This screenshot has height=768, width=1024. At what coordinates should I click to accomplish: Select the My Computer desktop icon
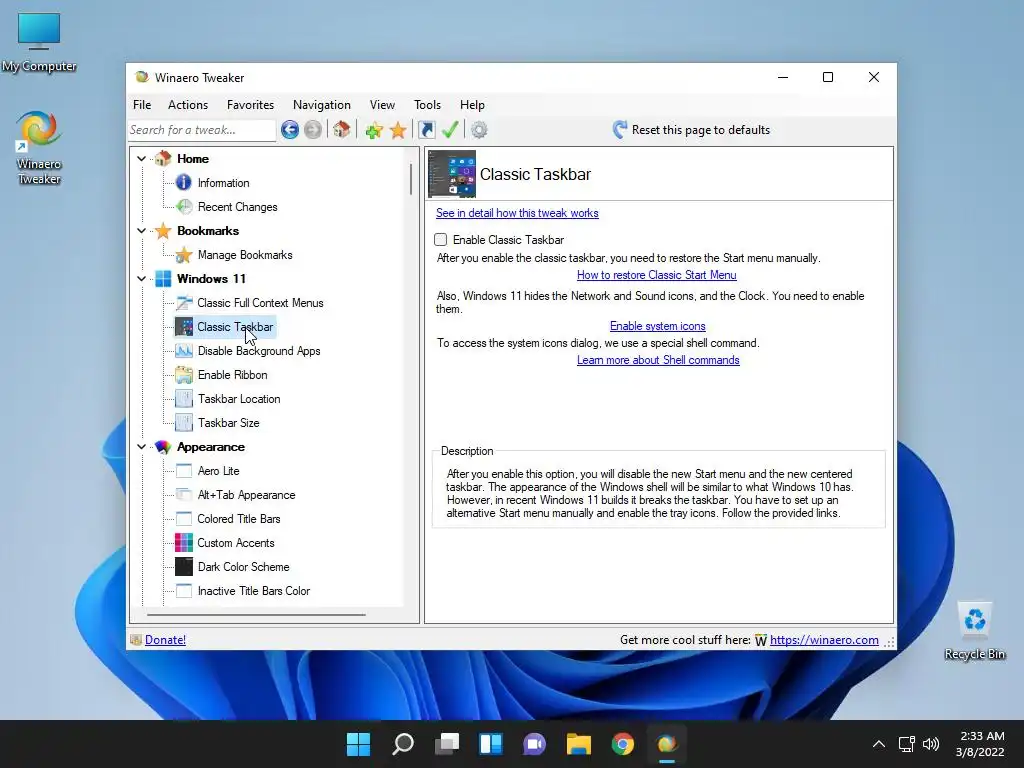39,42
